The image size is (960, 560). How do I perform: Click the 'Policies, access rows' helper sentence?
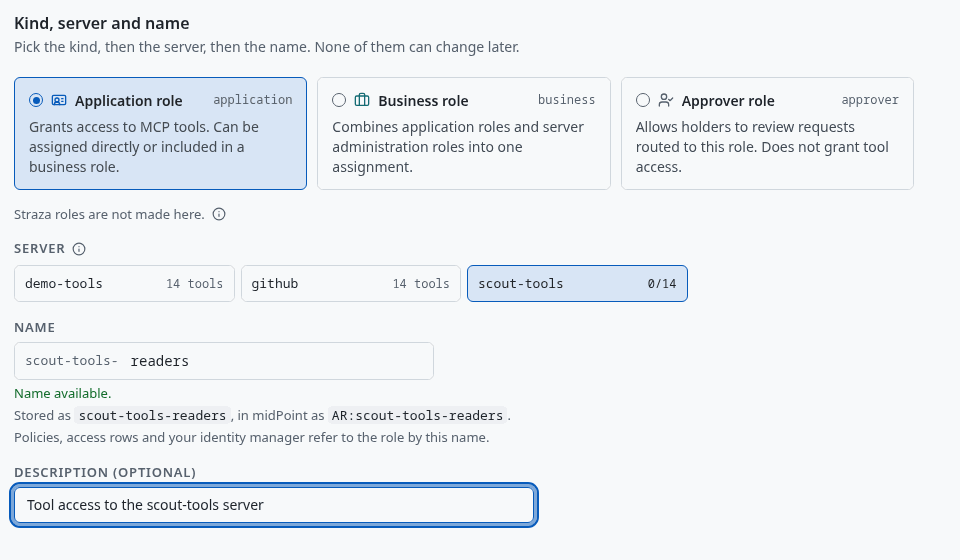pyautogui.click(x=252, y=438)
